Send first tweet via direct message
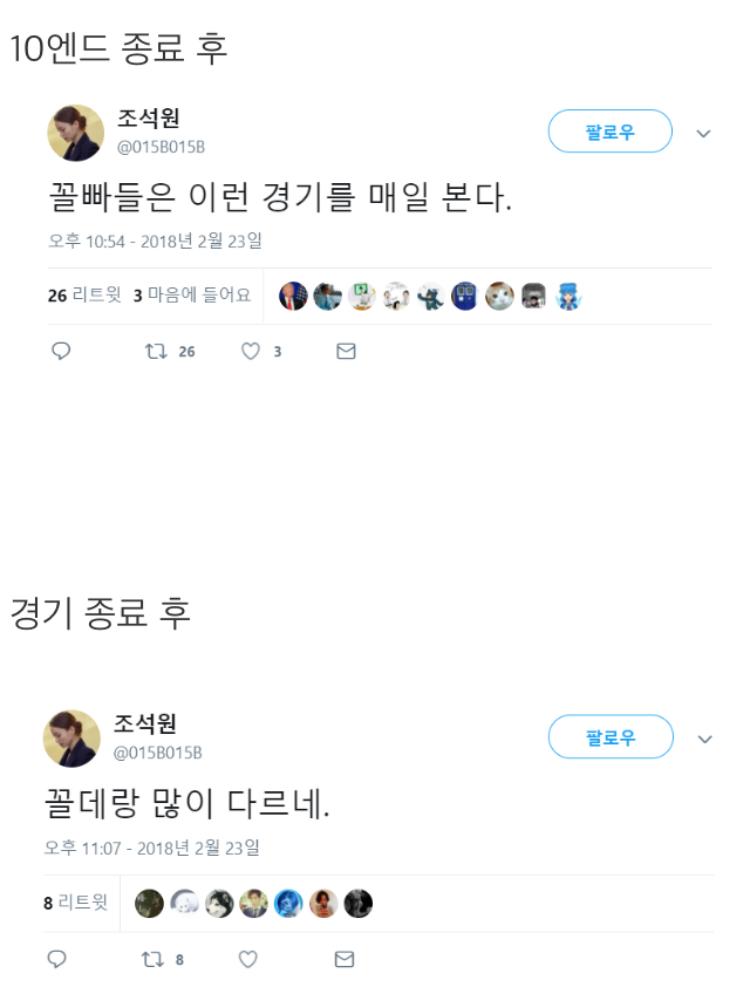This screenshot has width=750, height=997. coord(346,351)
